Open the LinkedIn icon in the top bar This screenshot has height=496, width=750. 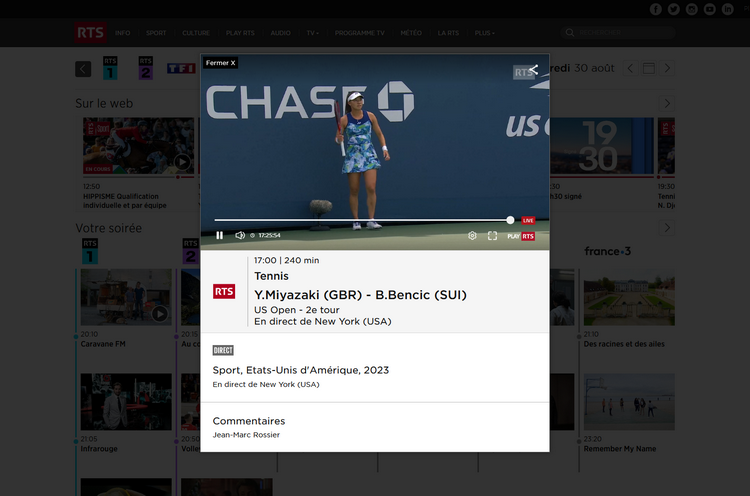pyautogui.click(x=728, y=9)
